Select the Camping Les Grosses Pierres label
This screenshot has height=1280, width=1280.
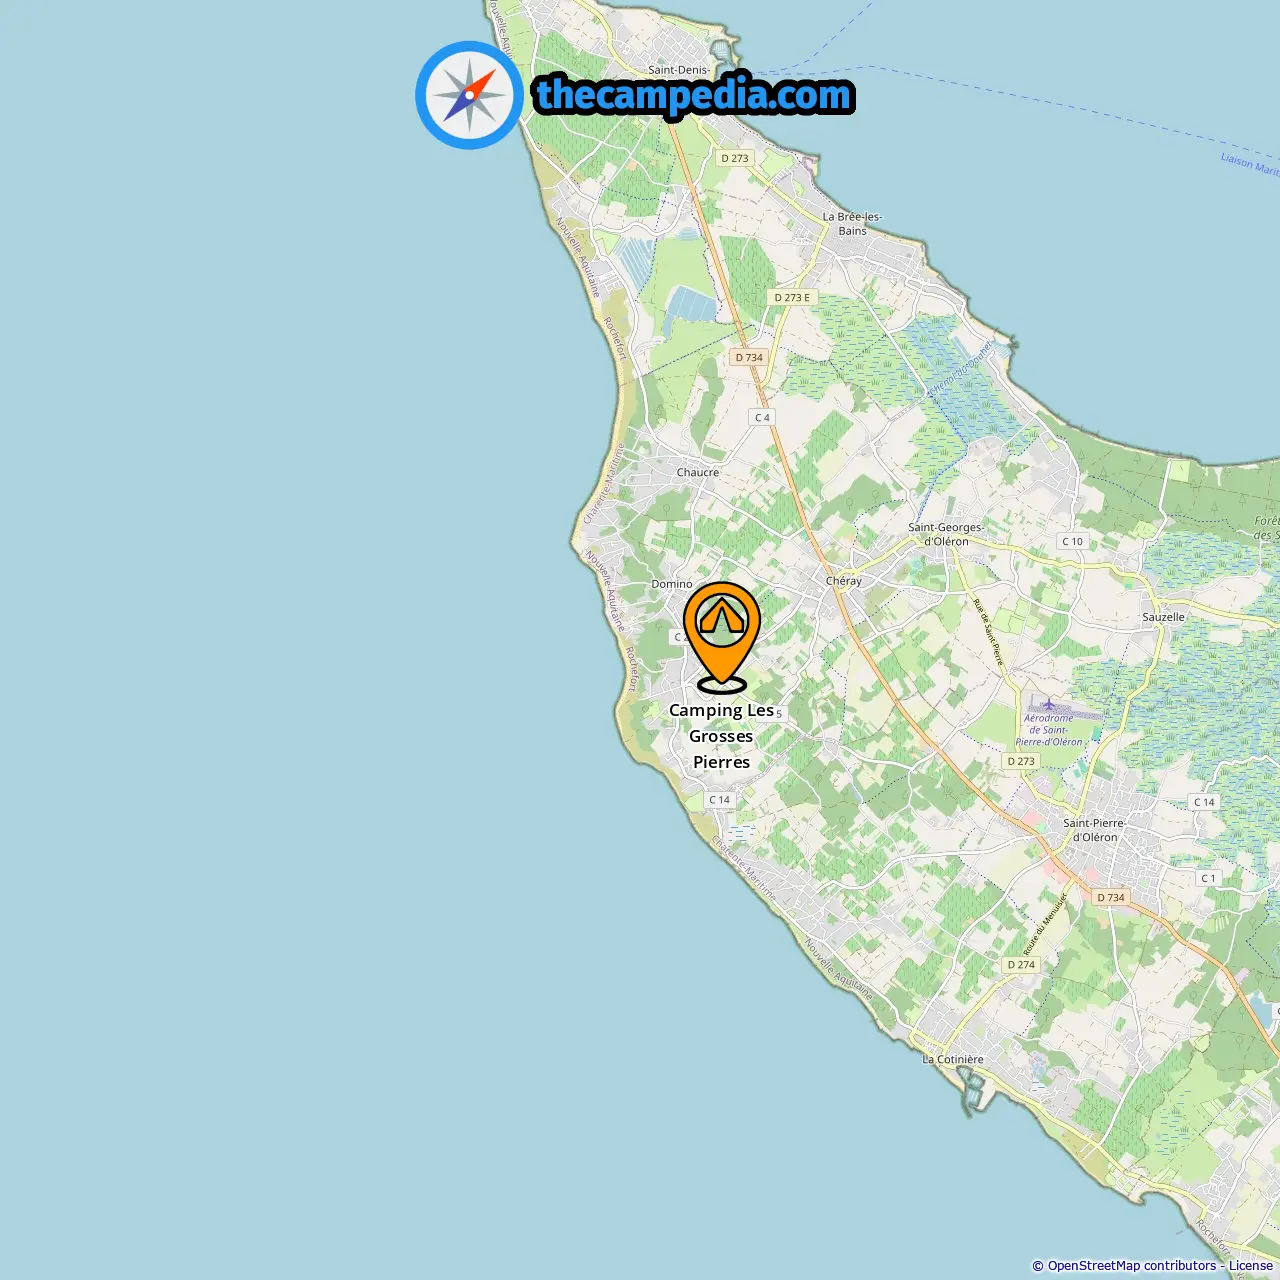pos(722,736)
